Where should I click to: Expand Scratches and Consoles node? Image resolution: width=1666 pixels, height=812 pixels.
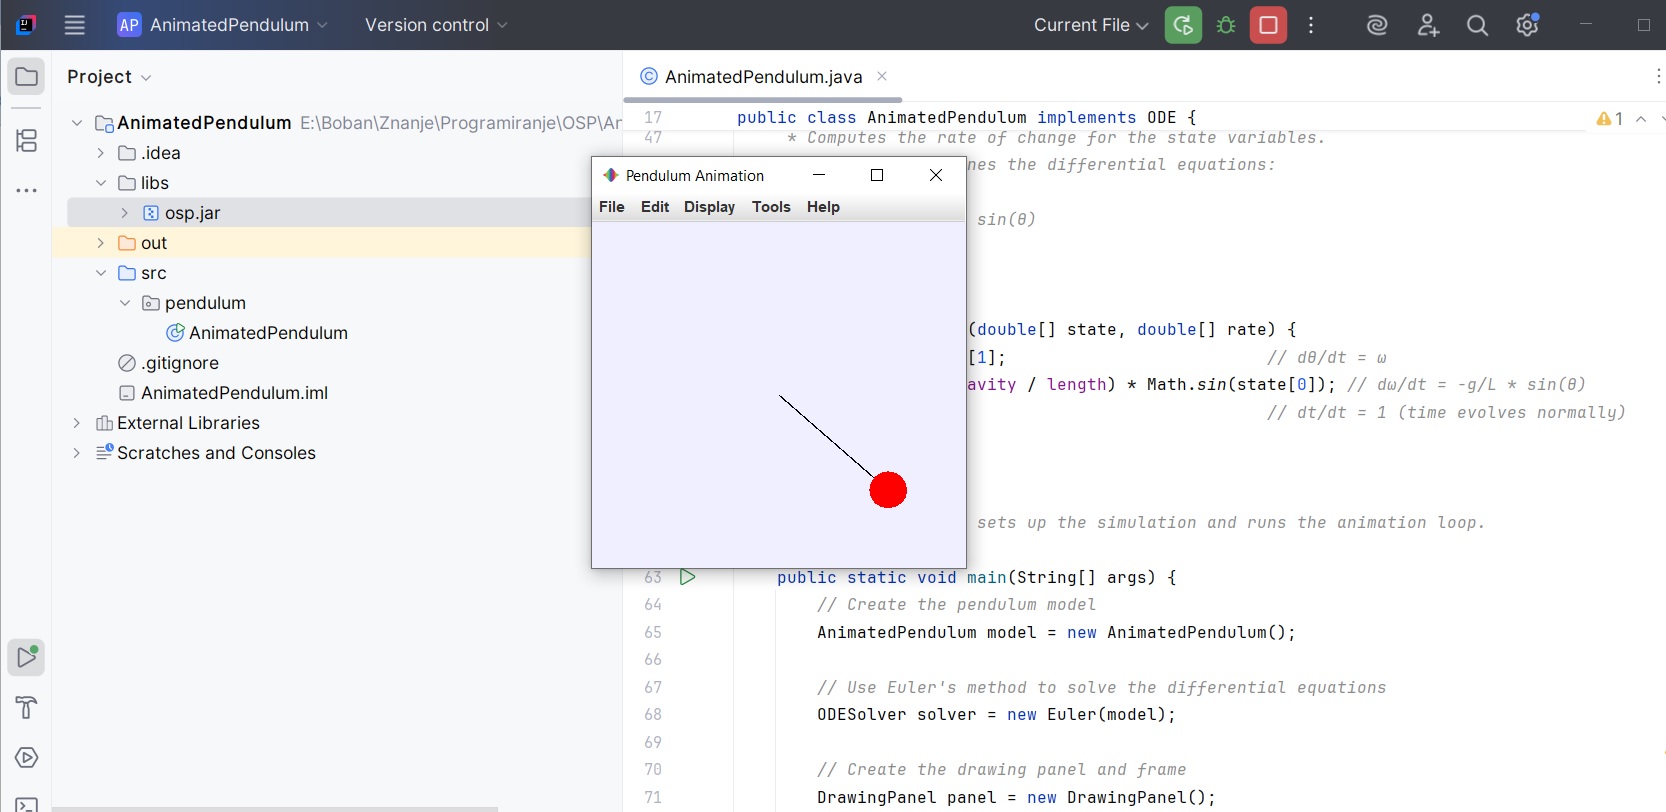coord(77,453)
